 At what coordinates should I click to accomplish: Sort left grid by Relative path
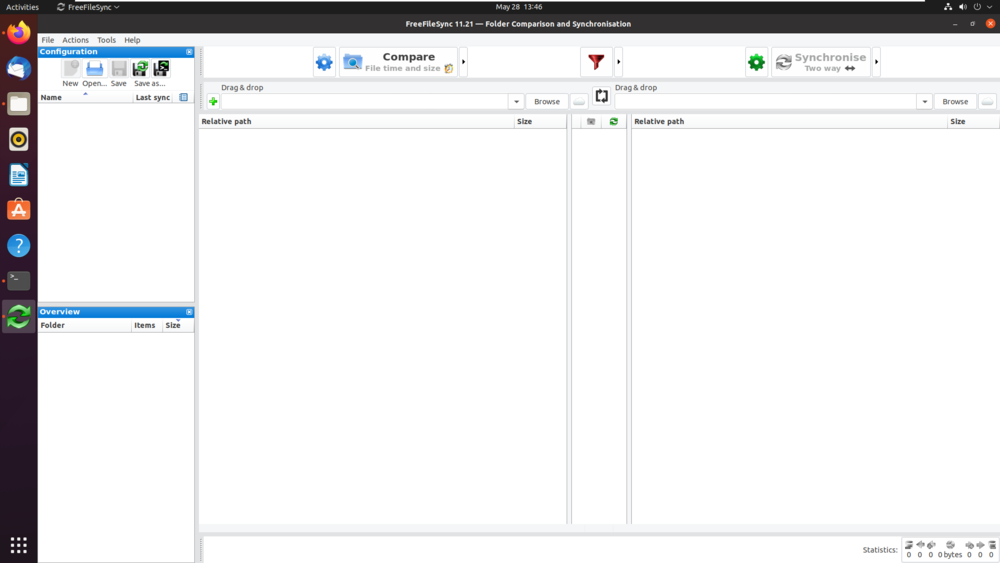tap(357, 121)
